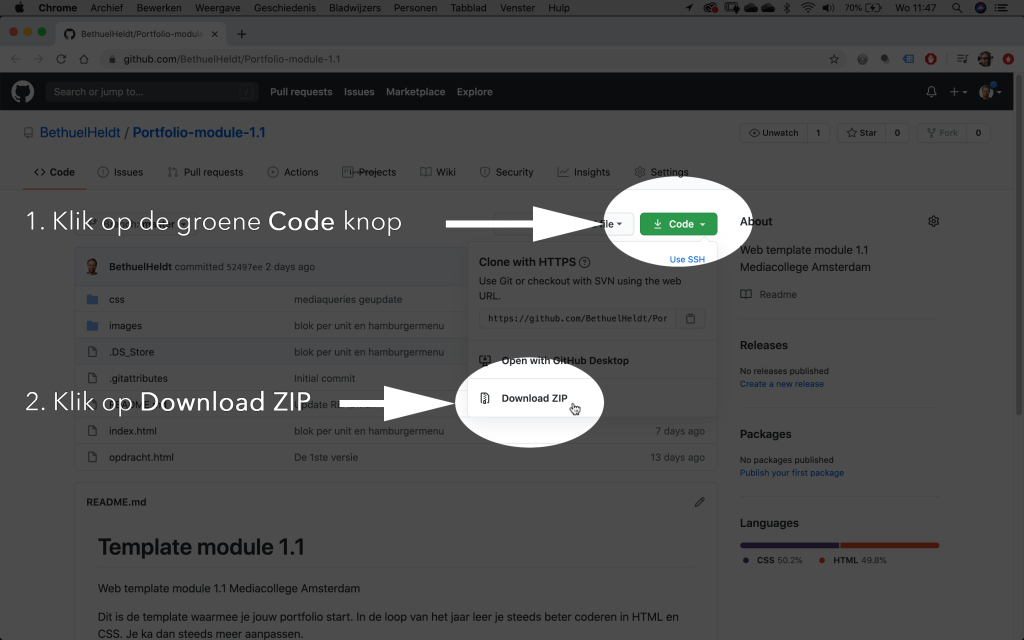Click the Unwatch button

[774, 133]
